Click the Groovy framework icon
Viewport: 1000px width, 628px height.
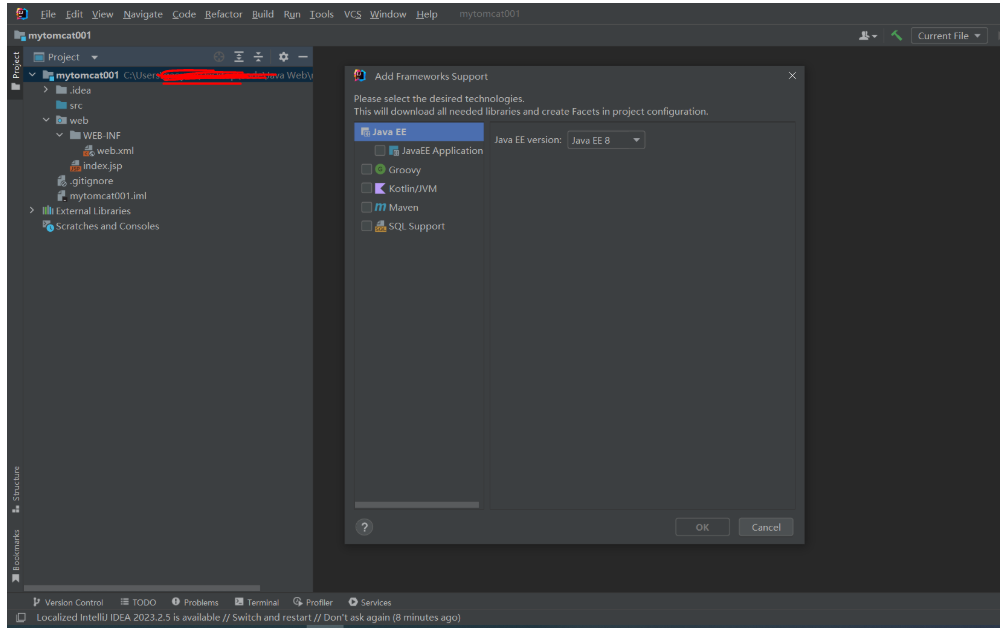[x=380, y=170]
